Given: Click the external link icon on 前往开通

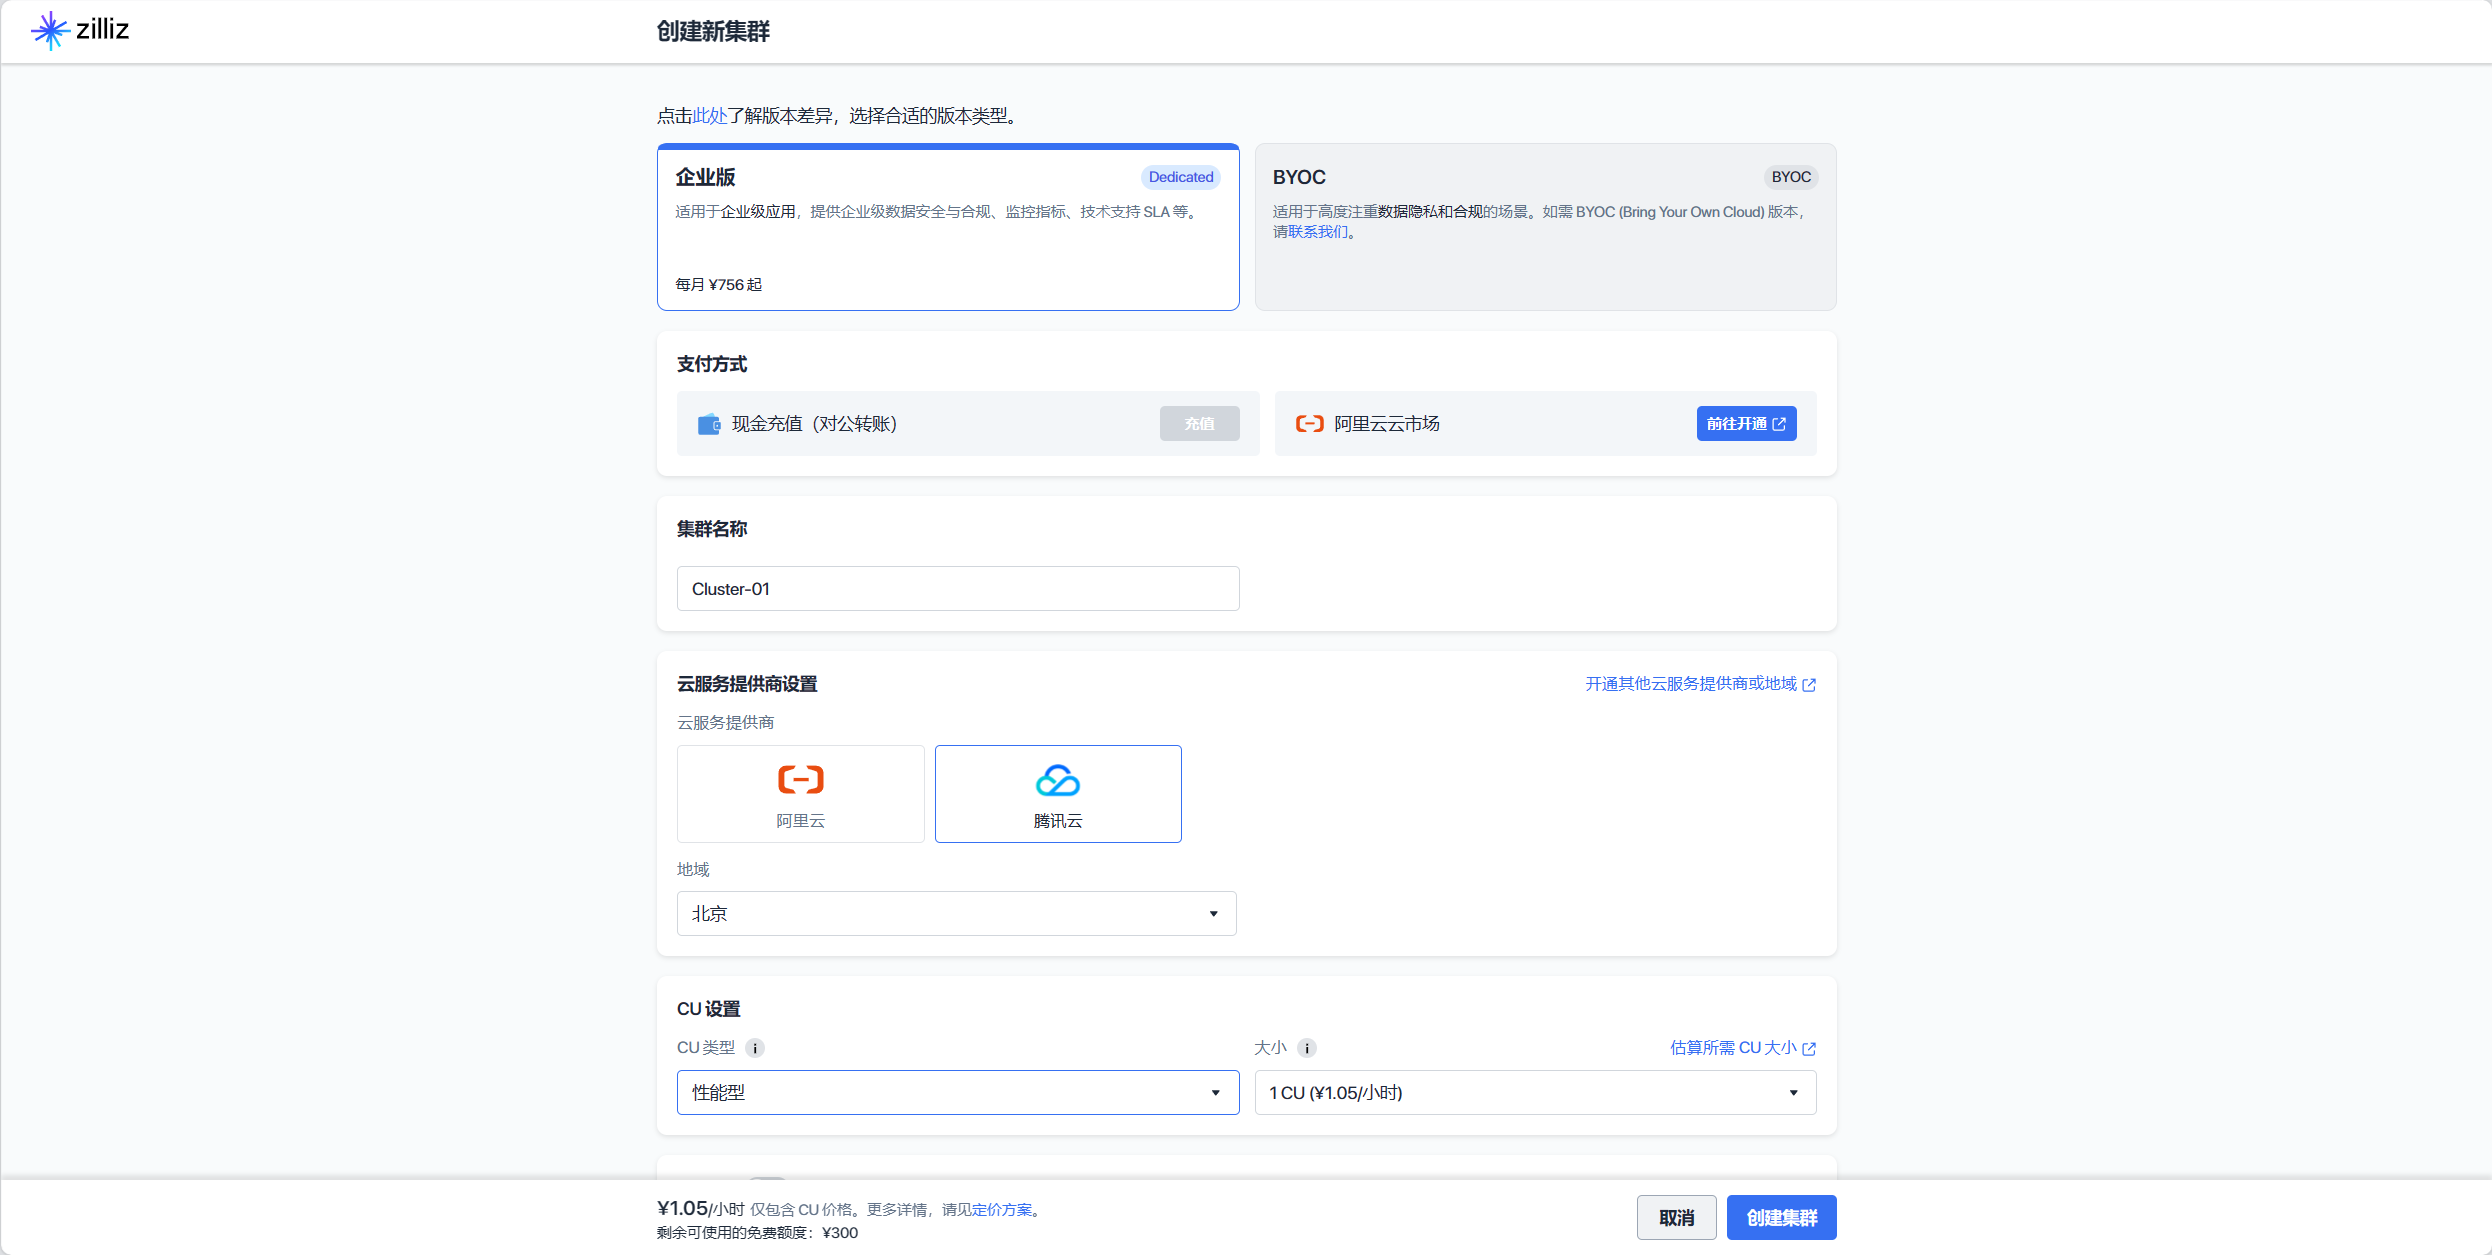Looking at the screenshot, I should [1779, 424].
